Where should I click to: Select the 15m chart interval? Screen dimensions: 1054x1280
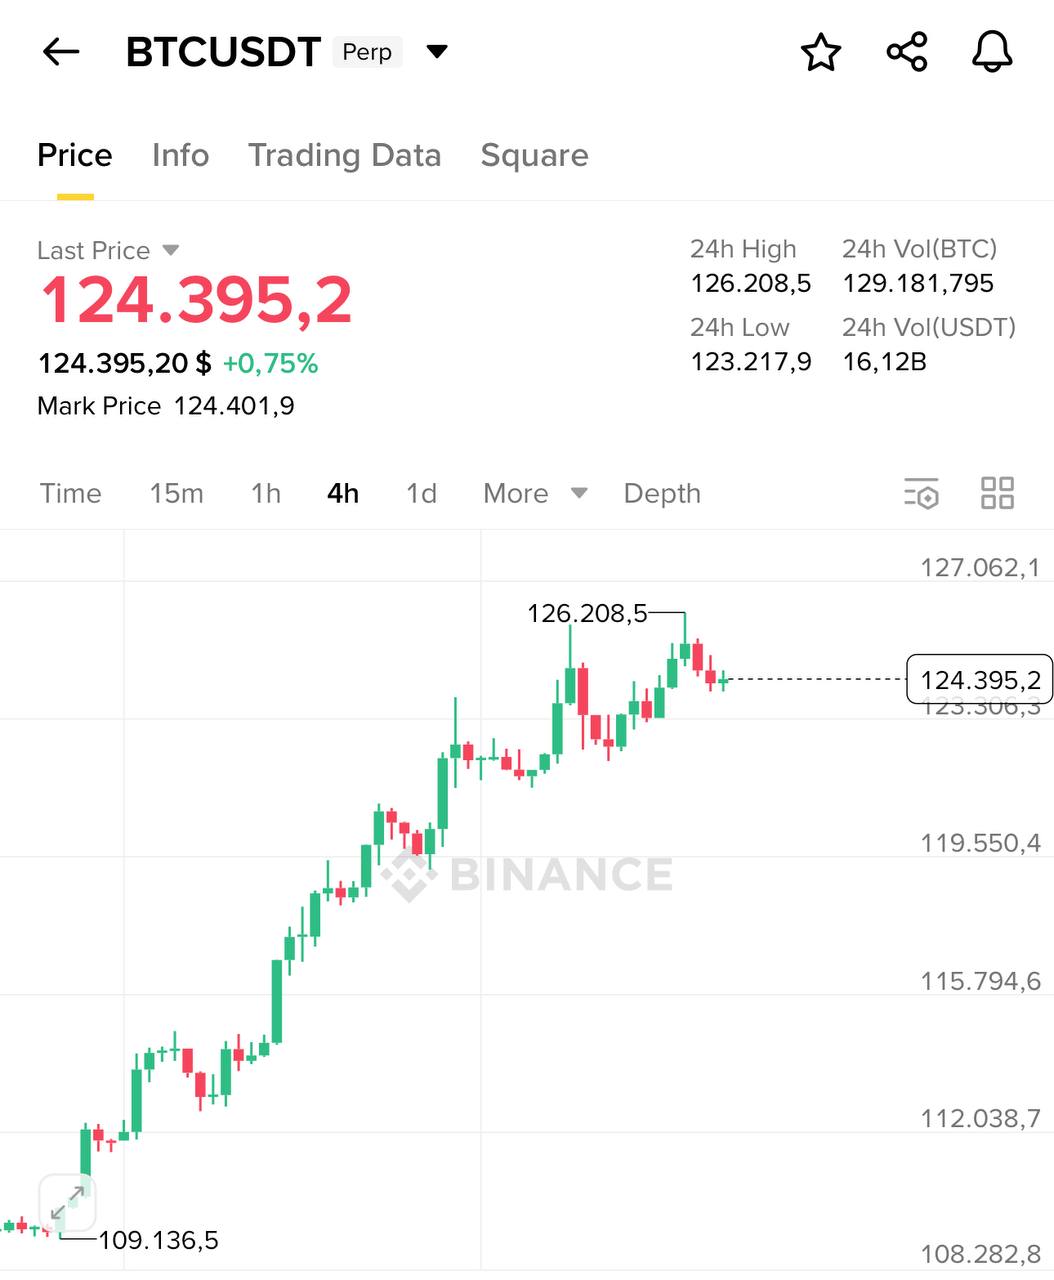(176, 493)
